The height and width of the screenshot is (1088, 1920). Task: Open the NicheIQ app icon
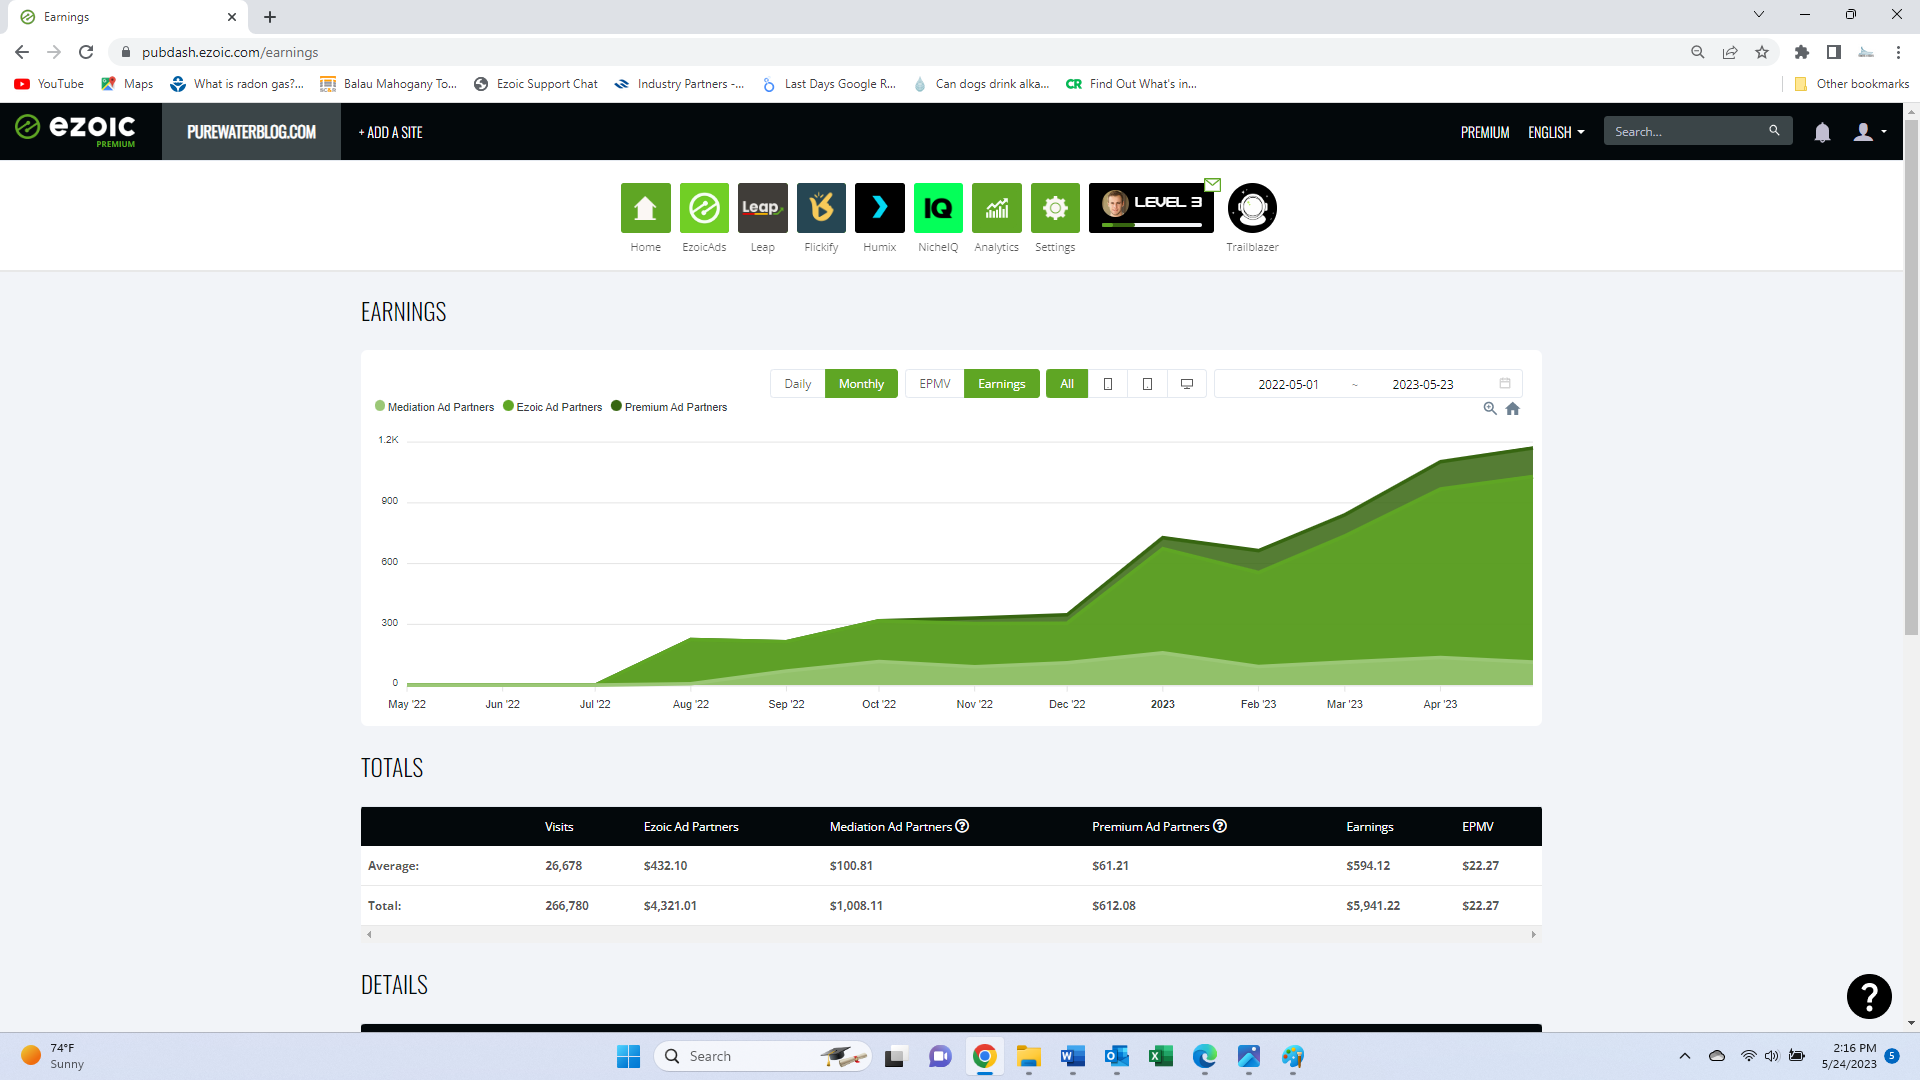coord(938,208)
